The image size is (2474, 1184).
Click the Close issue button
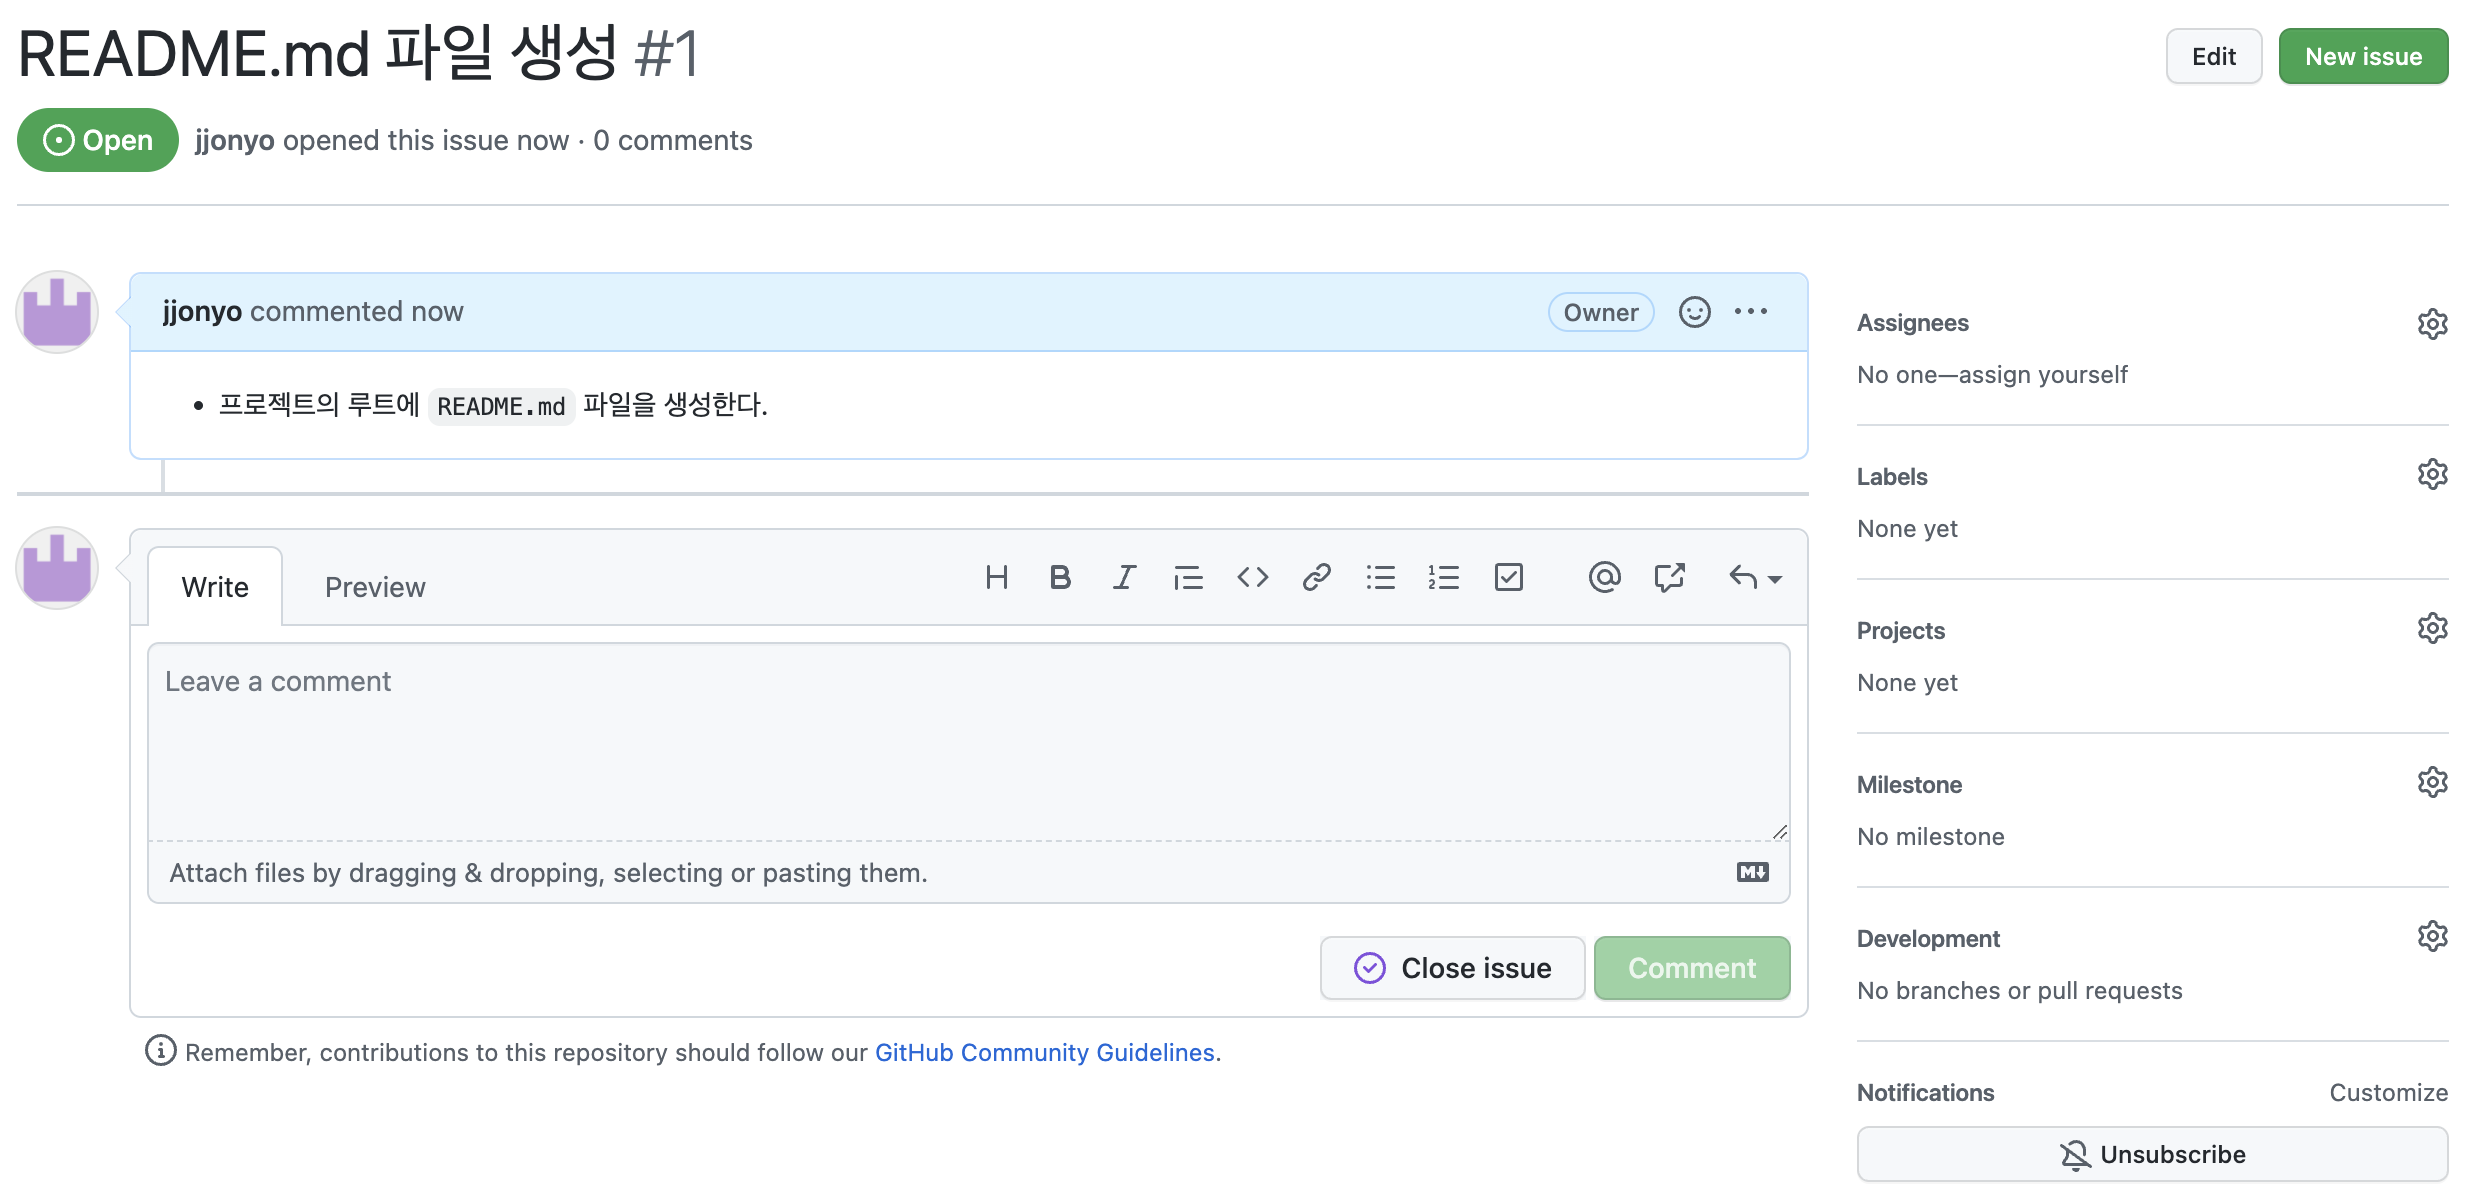1452,968
